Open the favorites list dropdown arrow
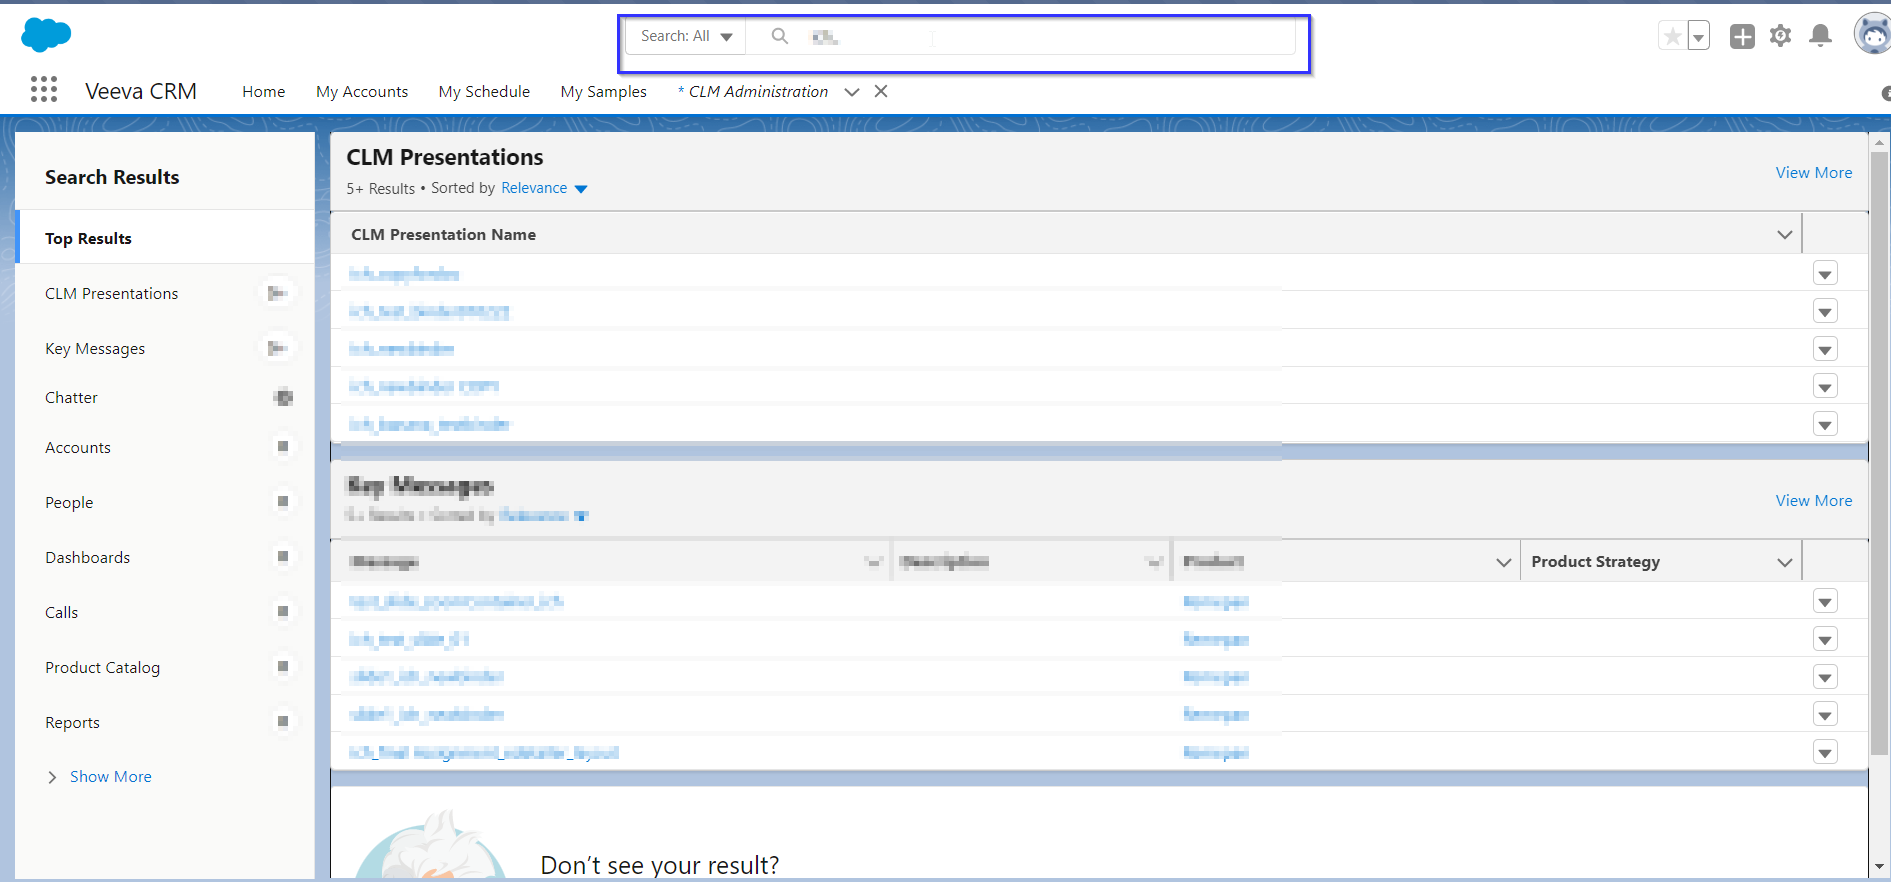The image size is (1891, 882). click(1698, 37)
